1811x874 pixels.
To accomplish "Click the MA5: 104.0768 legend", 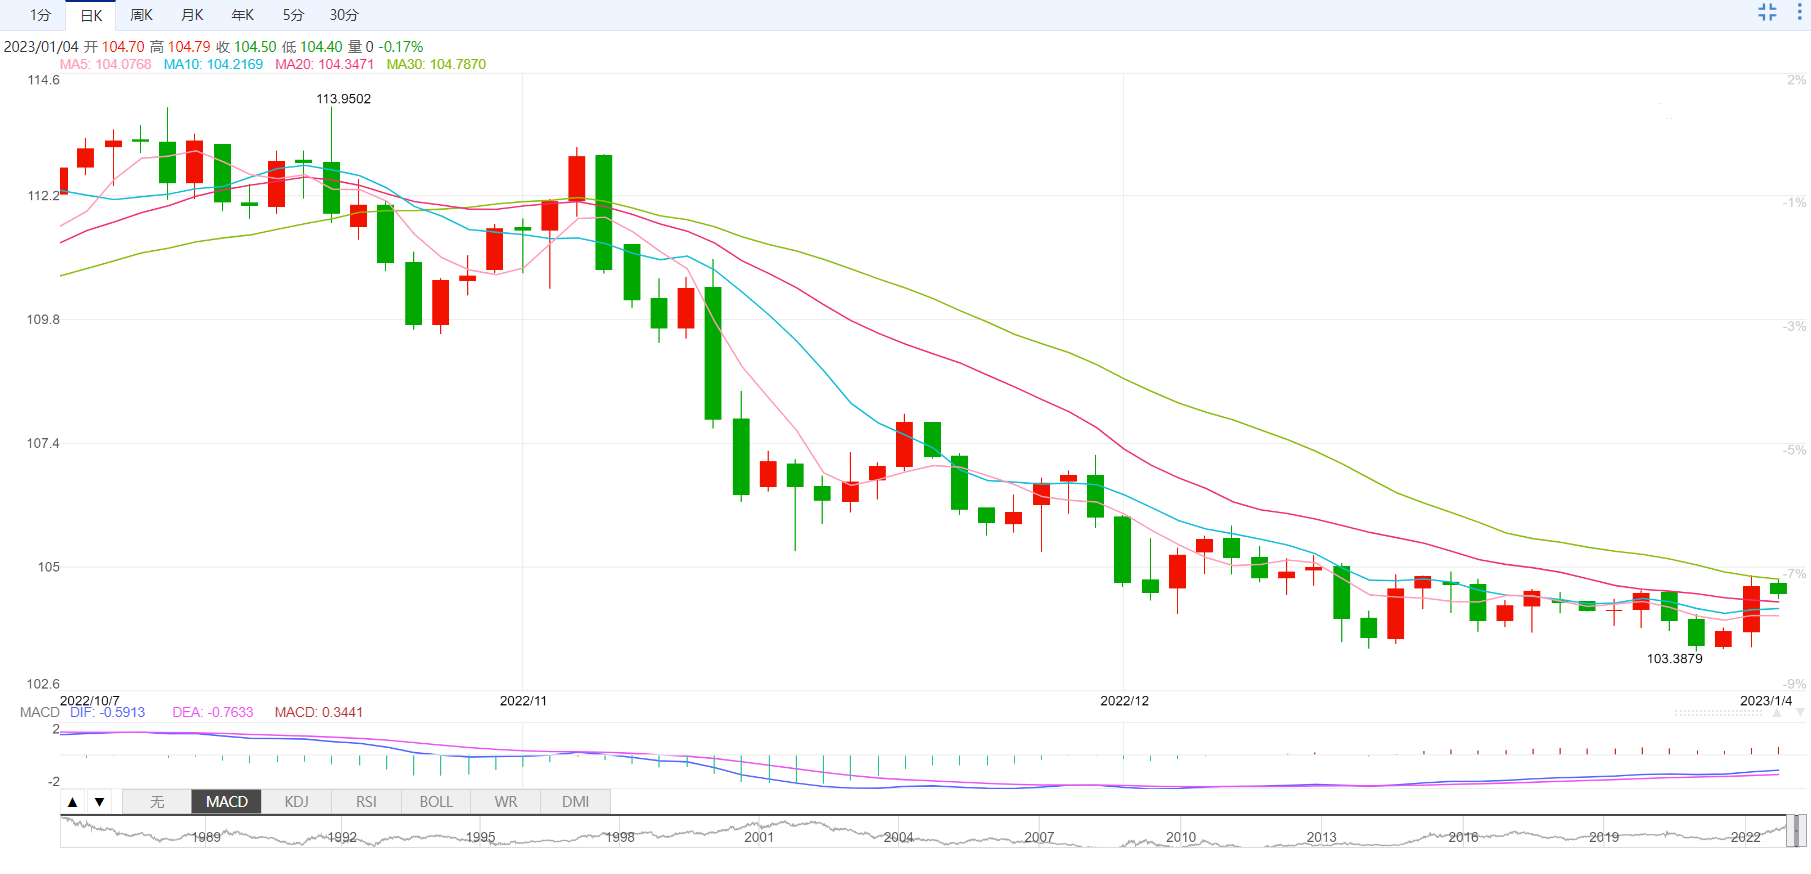I will tap(105, 64).
